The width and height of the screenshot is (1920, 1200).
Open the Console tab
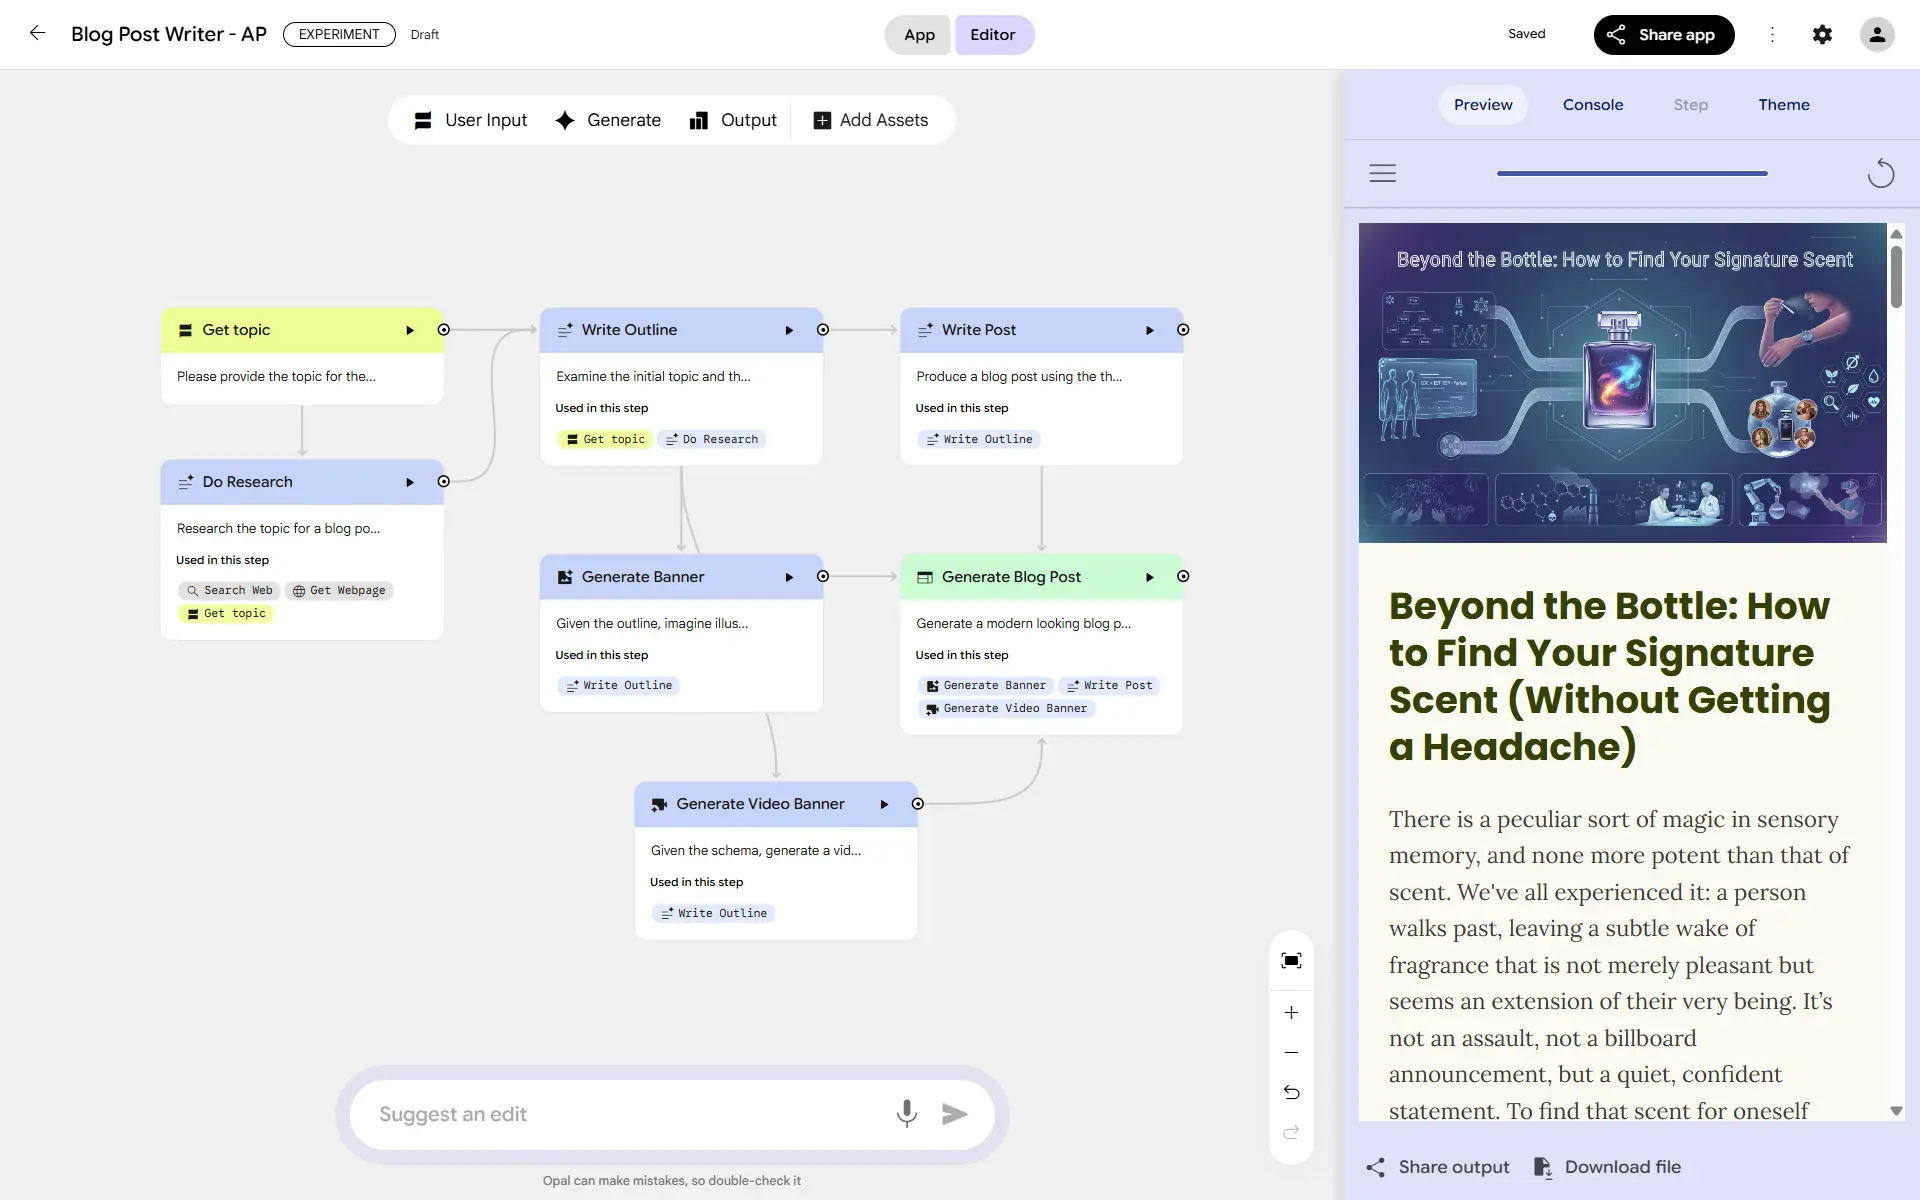[x=1592, y=105]
